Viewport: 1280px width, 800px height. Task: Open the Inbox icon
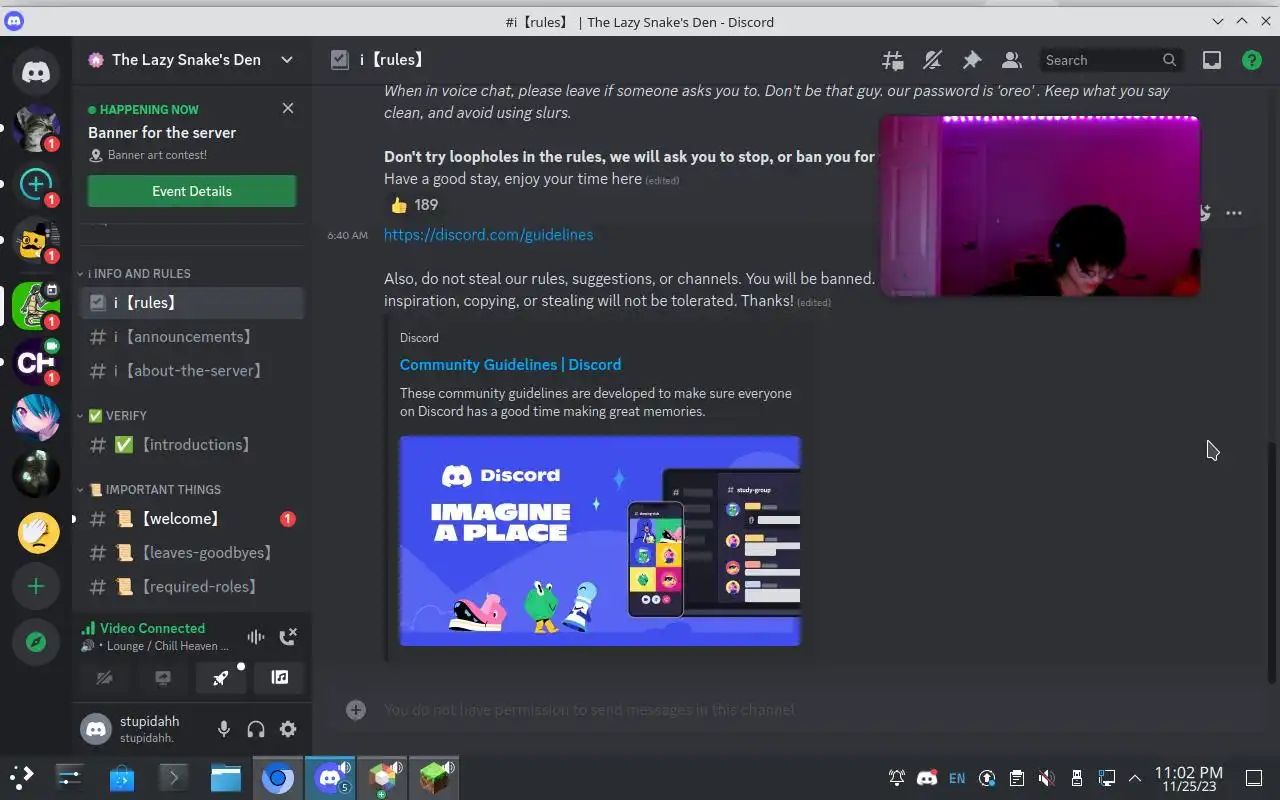[1212, 60]
